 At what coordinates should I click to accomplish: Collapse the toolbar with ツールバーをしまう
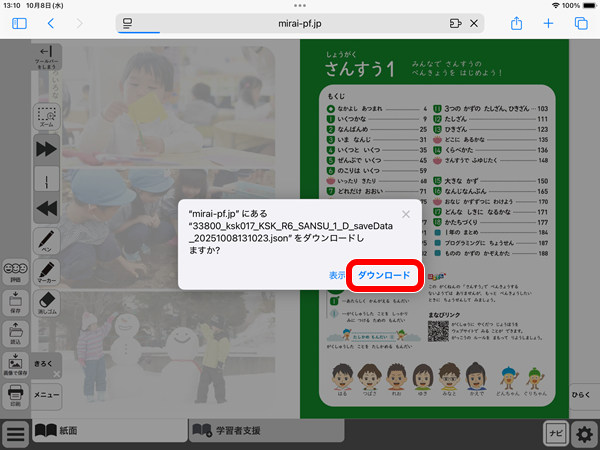tap(46, 57)
